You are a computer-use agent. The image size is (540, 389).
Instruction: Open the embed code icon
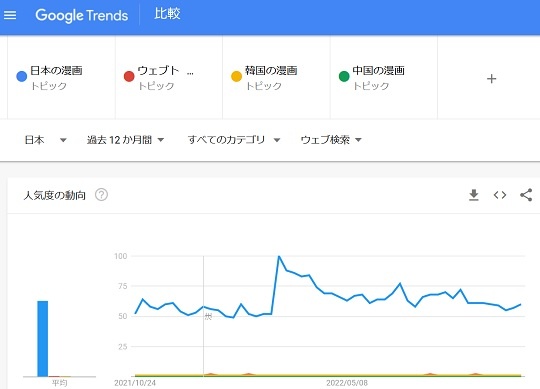500,195
